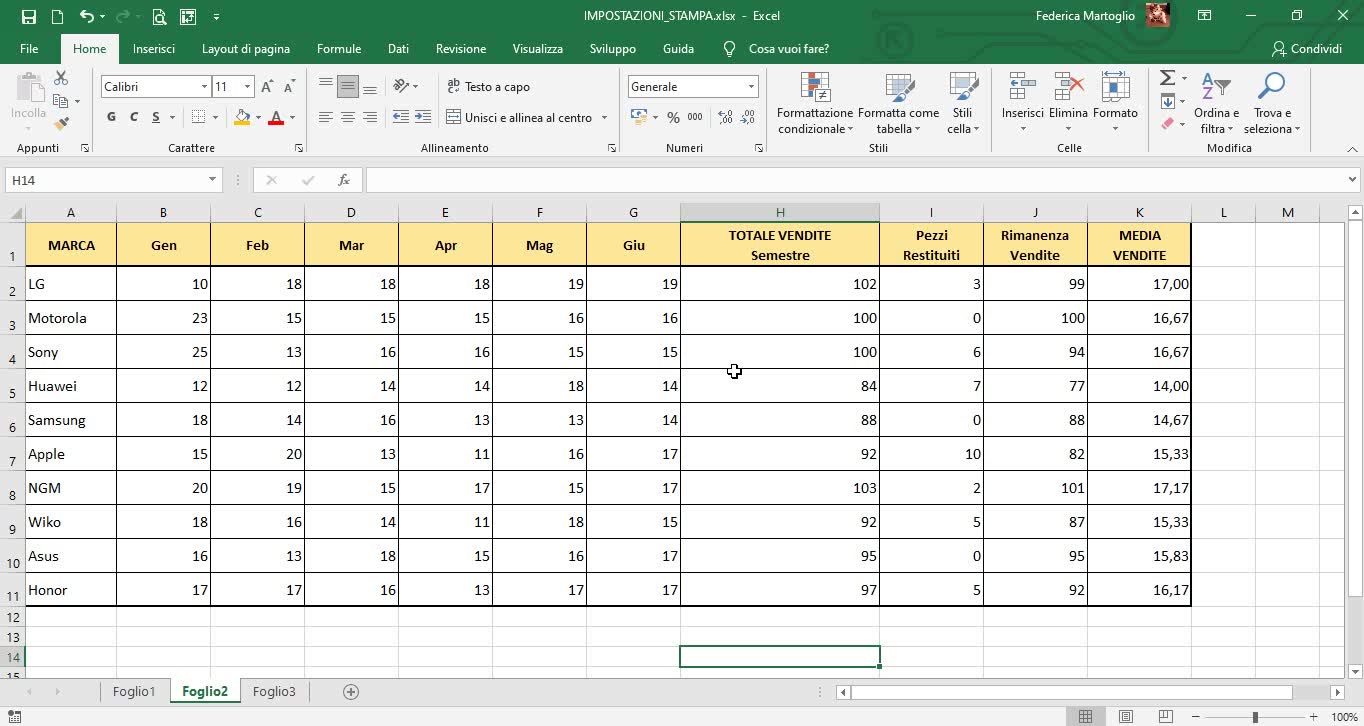This screenshot has width=1364, height=726.
Task: Select the Format Painter brush icon
Action: coord(61,124)
